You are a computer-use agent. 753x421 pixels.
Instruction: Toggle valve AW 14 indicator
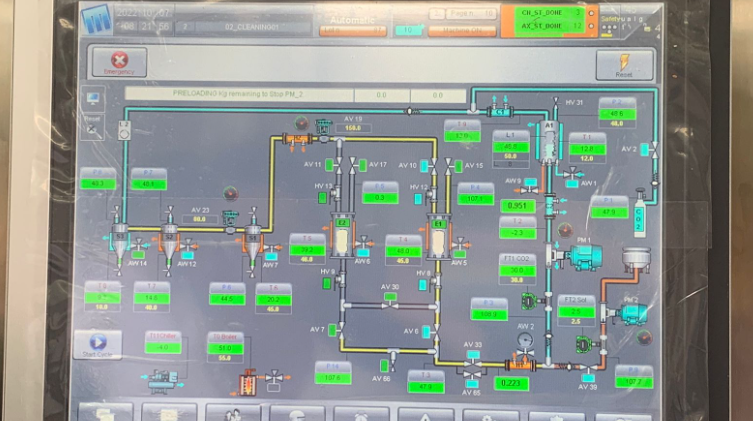click(x=138, y=254)
